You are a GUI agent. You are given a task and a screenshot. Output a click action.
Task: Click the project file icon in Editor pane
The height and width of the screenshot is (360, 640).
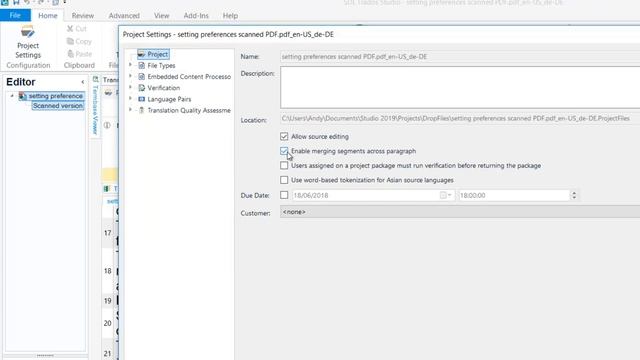point(22,96)
